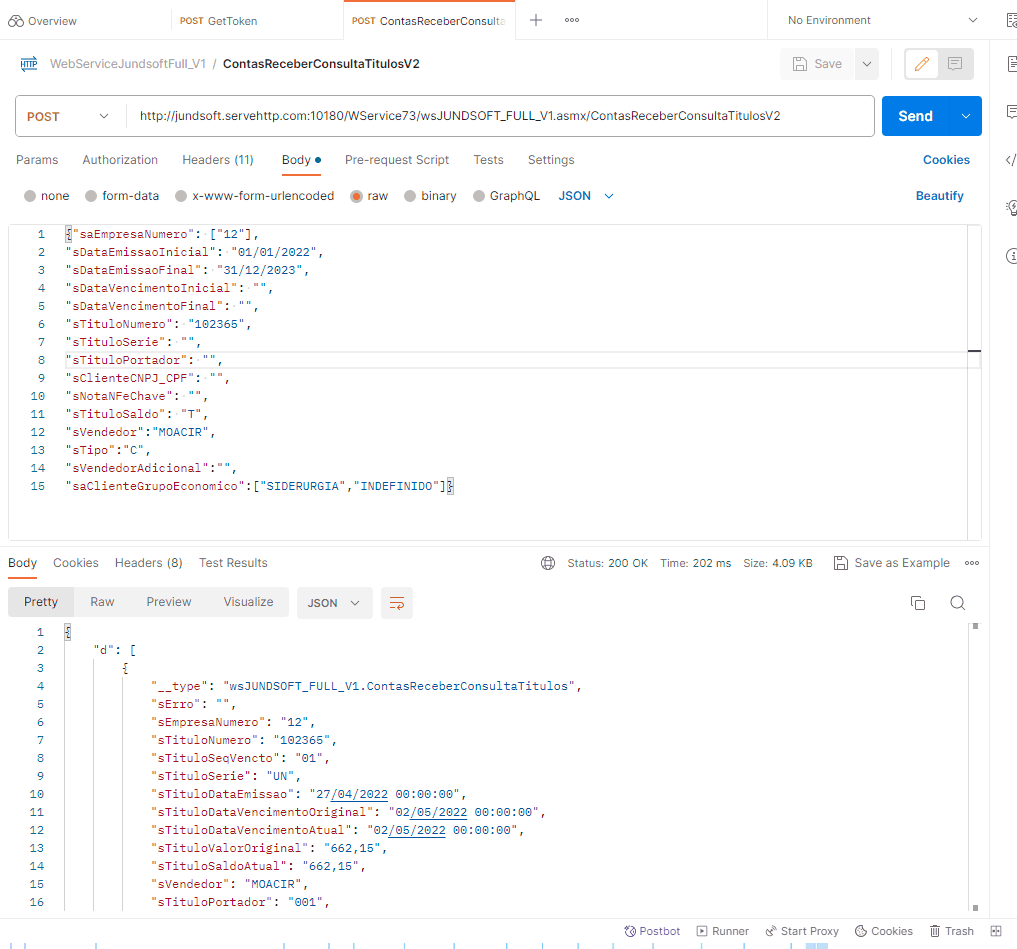1017x949 pixels.
Task: Open the Pre-request Script tab
Action: click(x=396, y=160)
